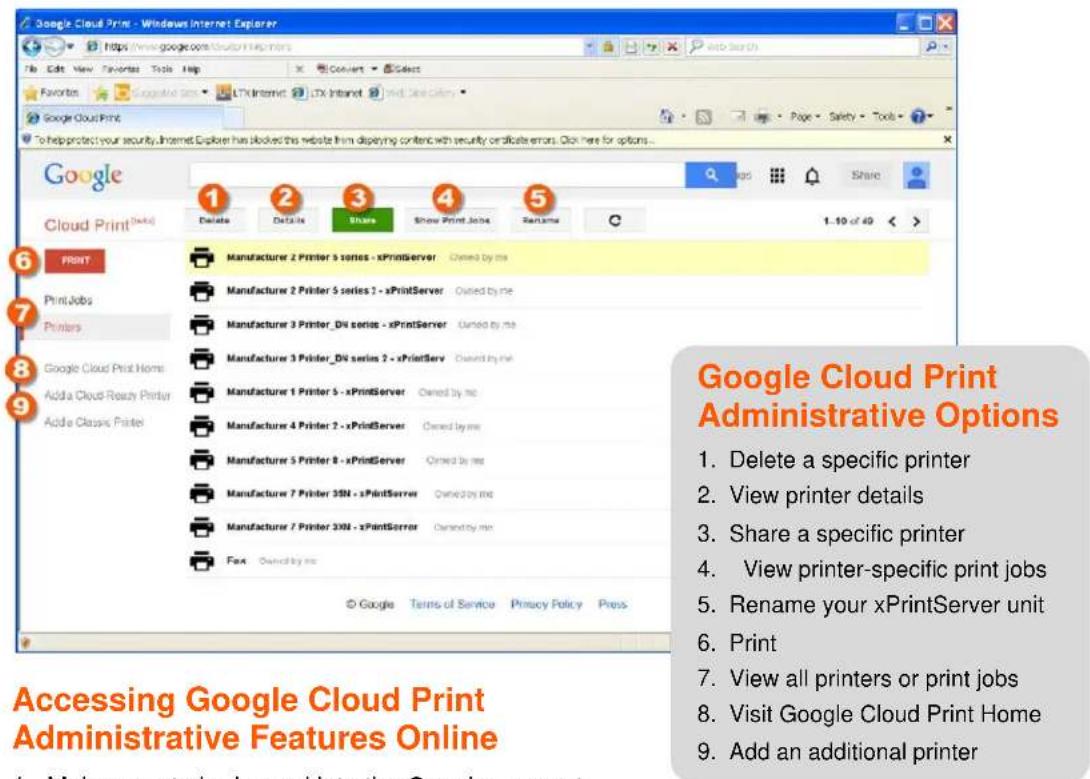Open the Privacy Policy link
This screenshot has width=1090, height=779.
pos(546,604)
